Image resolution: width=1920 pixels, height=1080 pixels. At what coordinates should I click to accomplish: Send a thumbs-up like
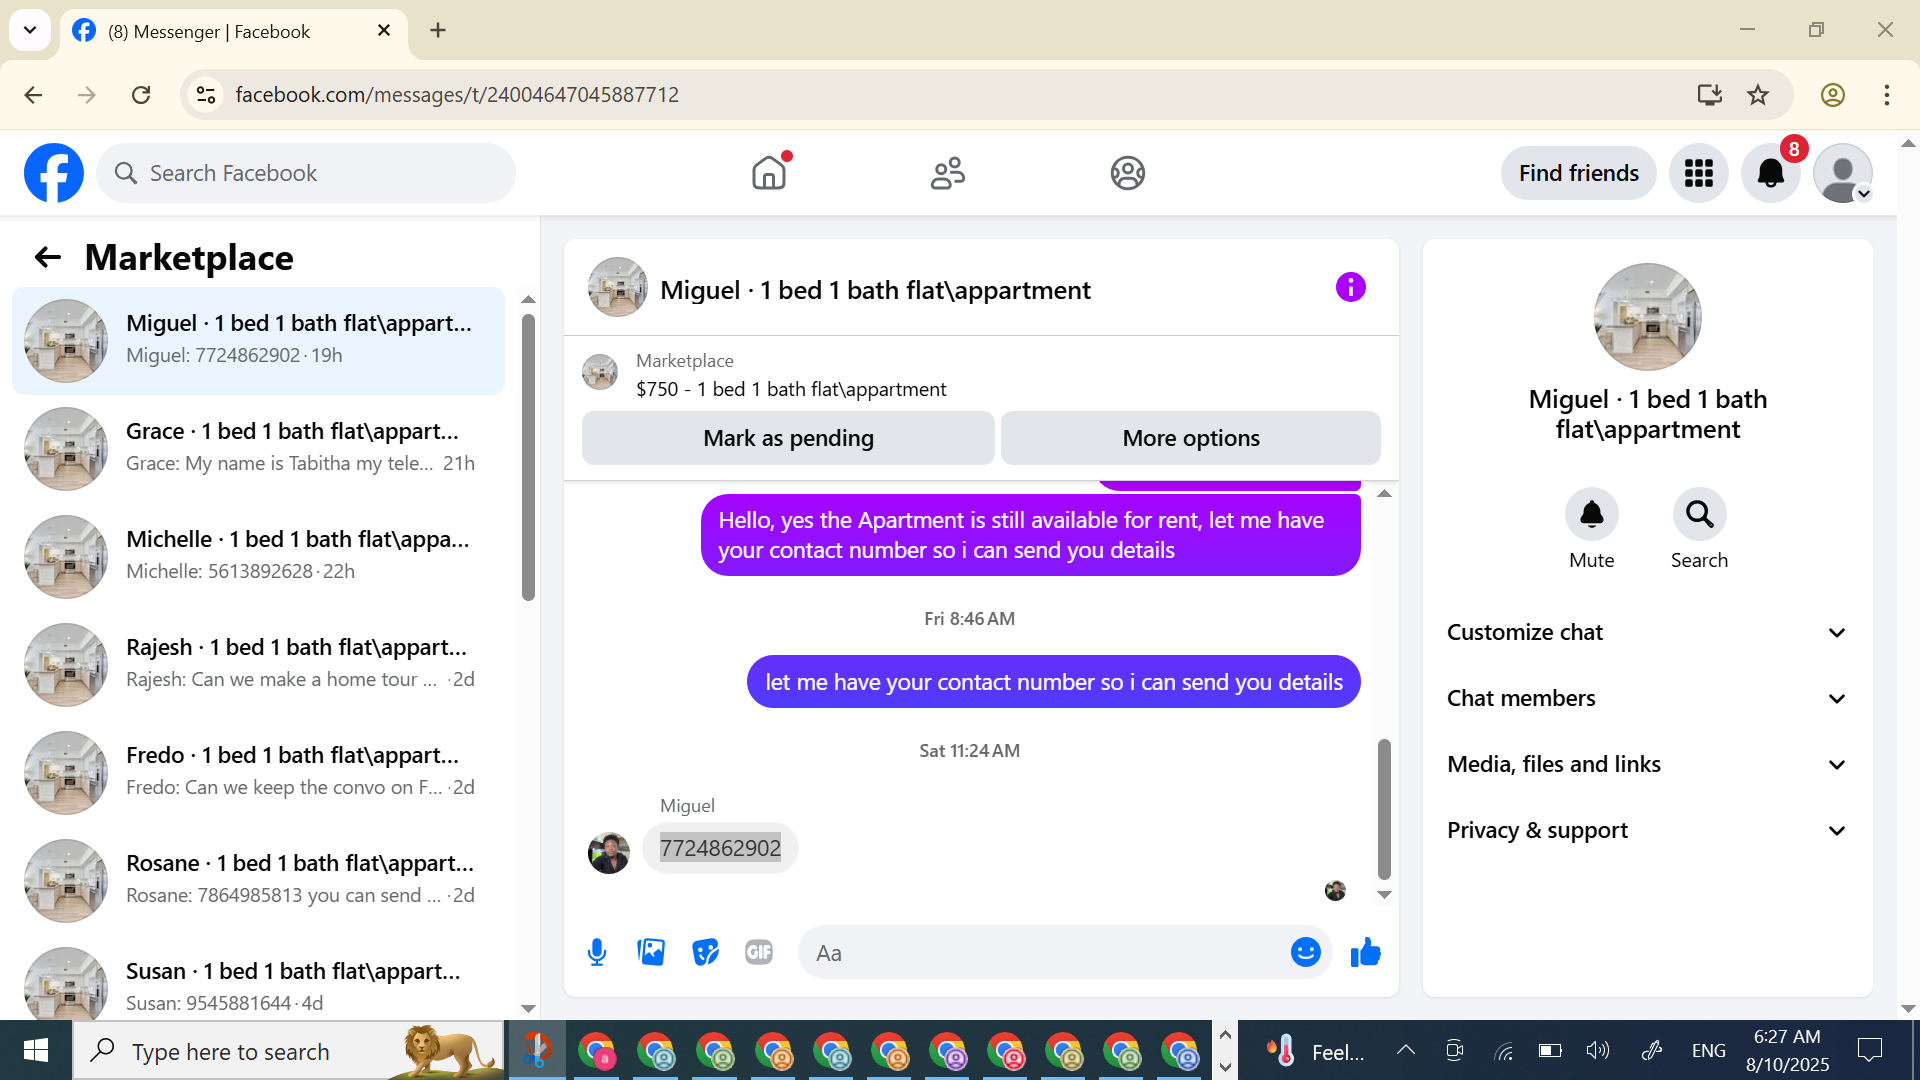coord(1365,952)
